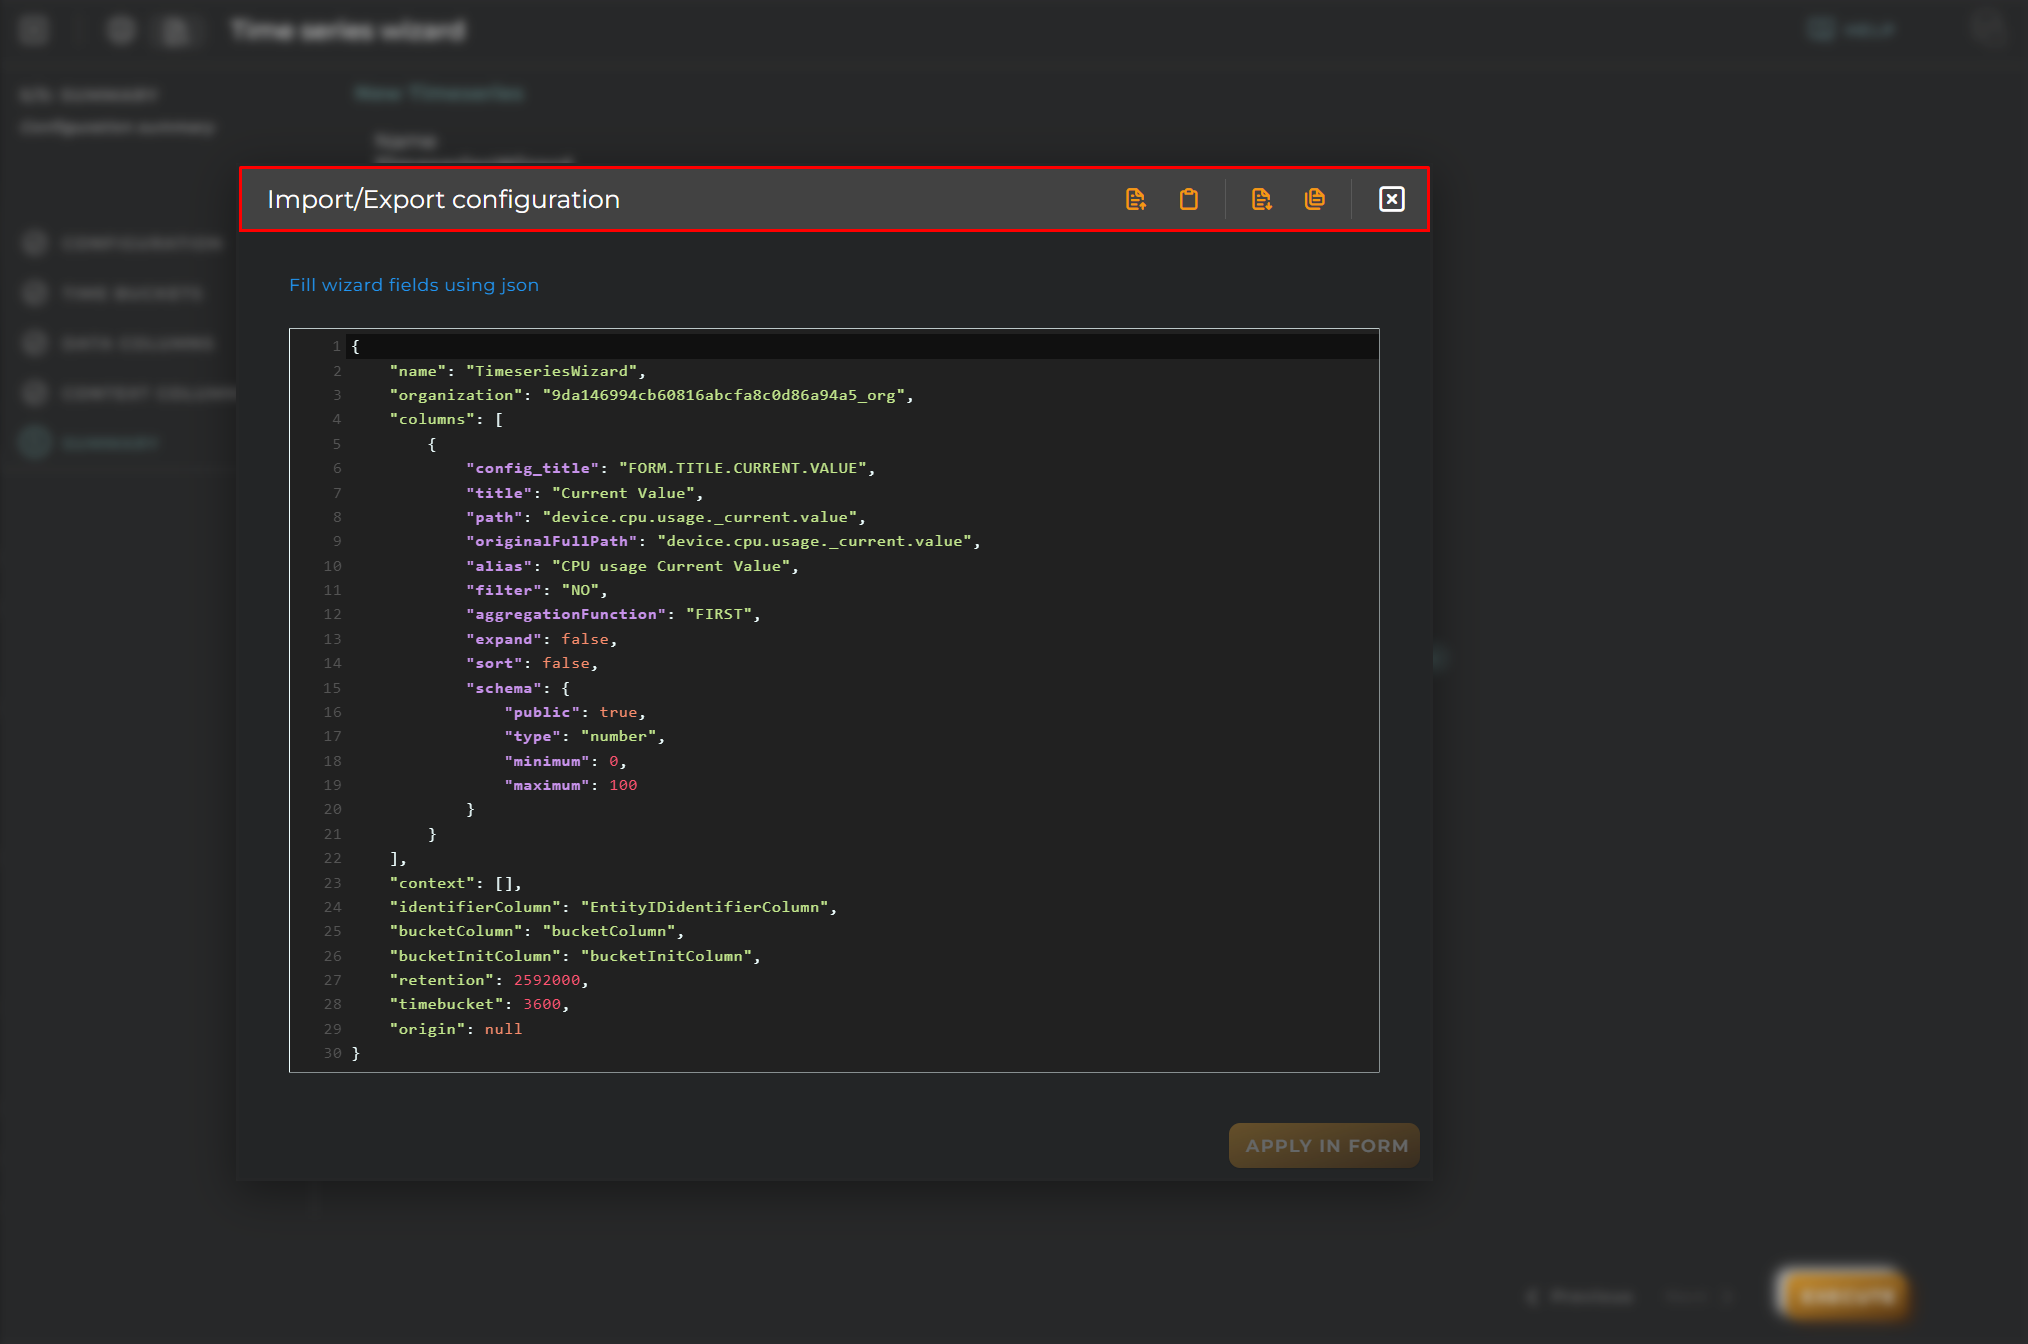Click the "path" line in JSON
The image size is (2028, 1344).
(x=665, y=517)
